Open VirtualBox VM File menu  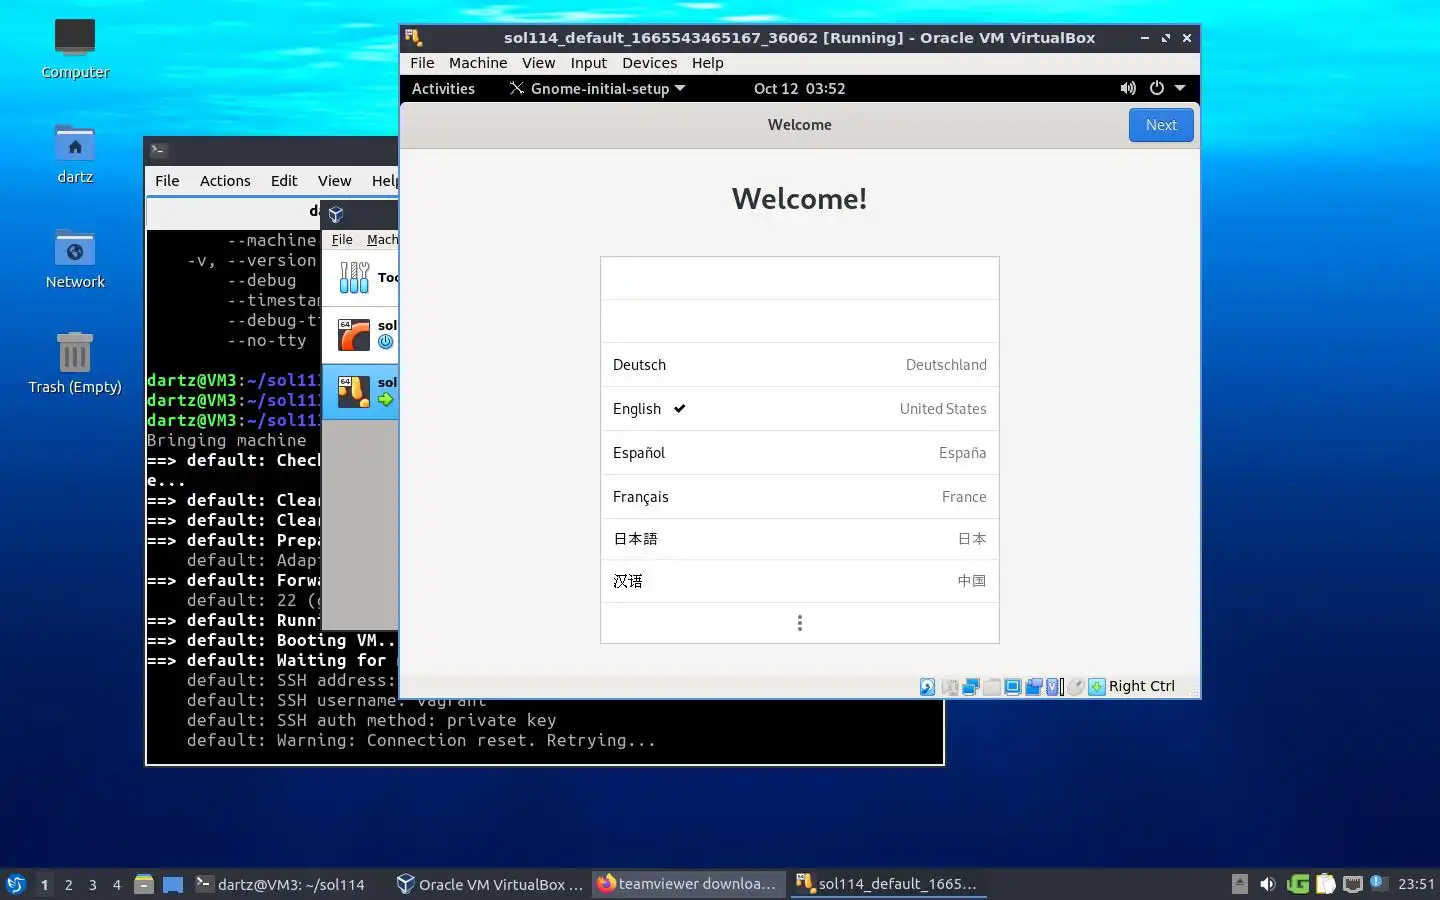click(422, 63)
